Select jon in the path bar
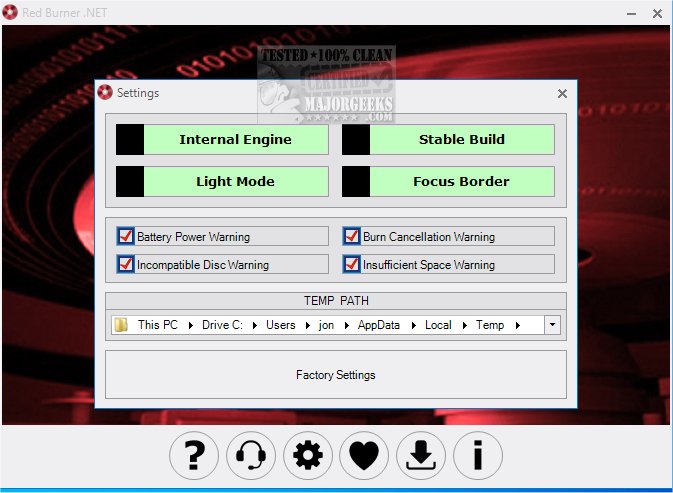The image size is (673, 493). tap(326, 325)
